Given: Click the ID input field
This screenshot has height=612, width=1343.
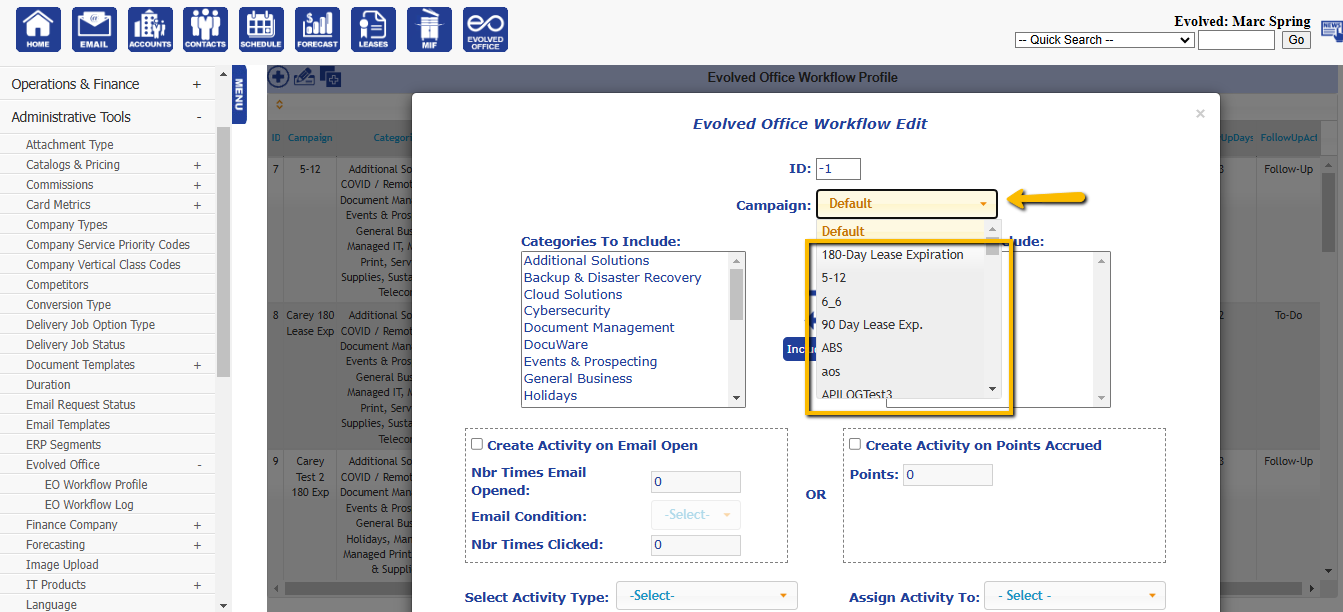Looking at the screenshot, I should click(x=838, y=169).
